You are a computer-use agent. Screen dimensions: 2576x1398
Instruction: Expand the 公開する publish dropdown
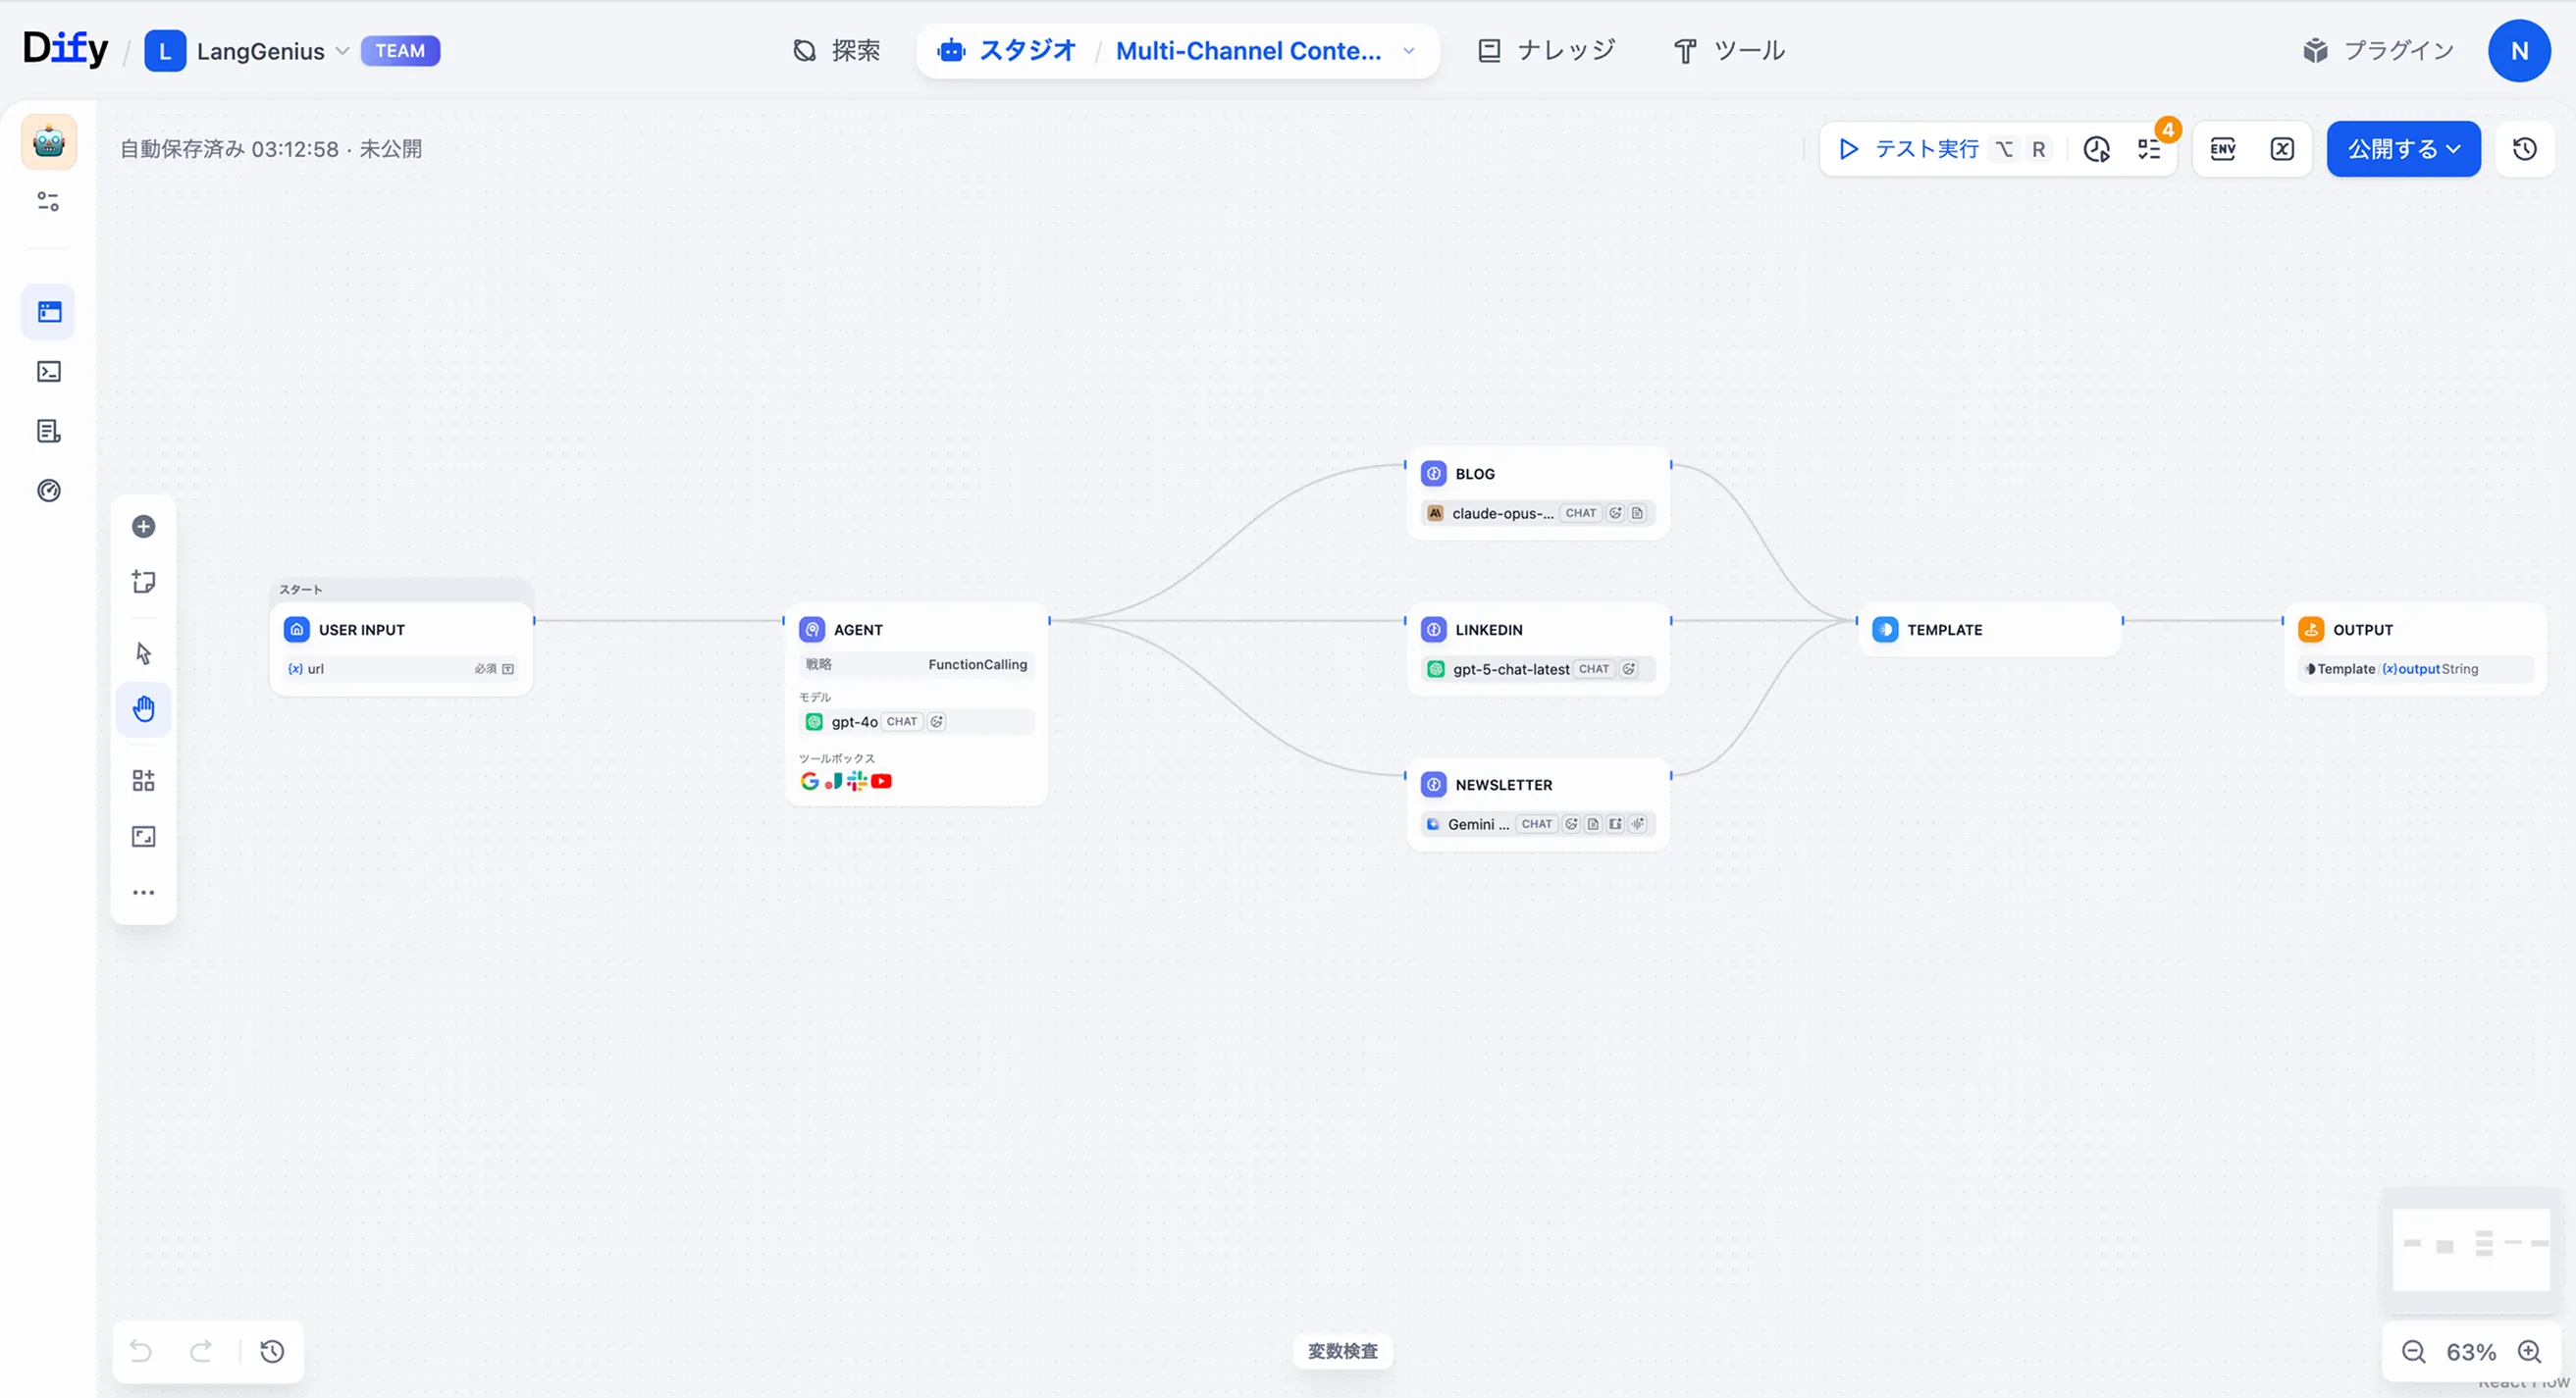(x=2403, y=149)
